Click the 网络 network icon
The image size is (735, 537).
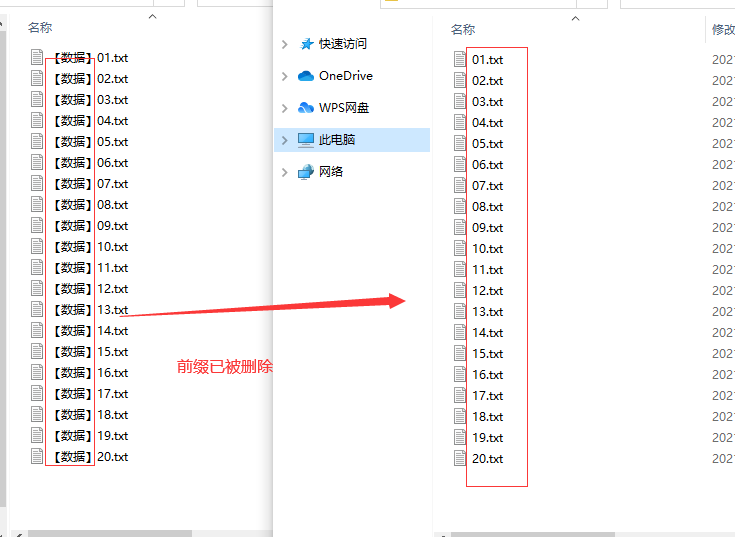point(306,172)
